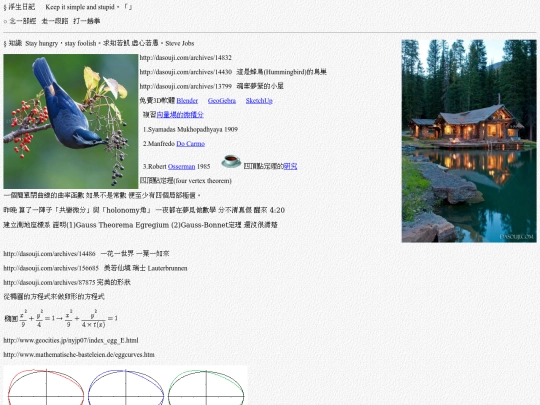Click the line mentioning holonomy角

click(144, 210)
